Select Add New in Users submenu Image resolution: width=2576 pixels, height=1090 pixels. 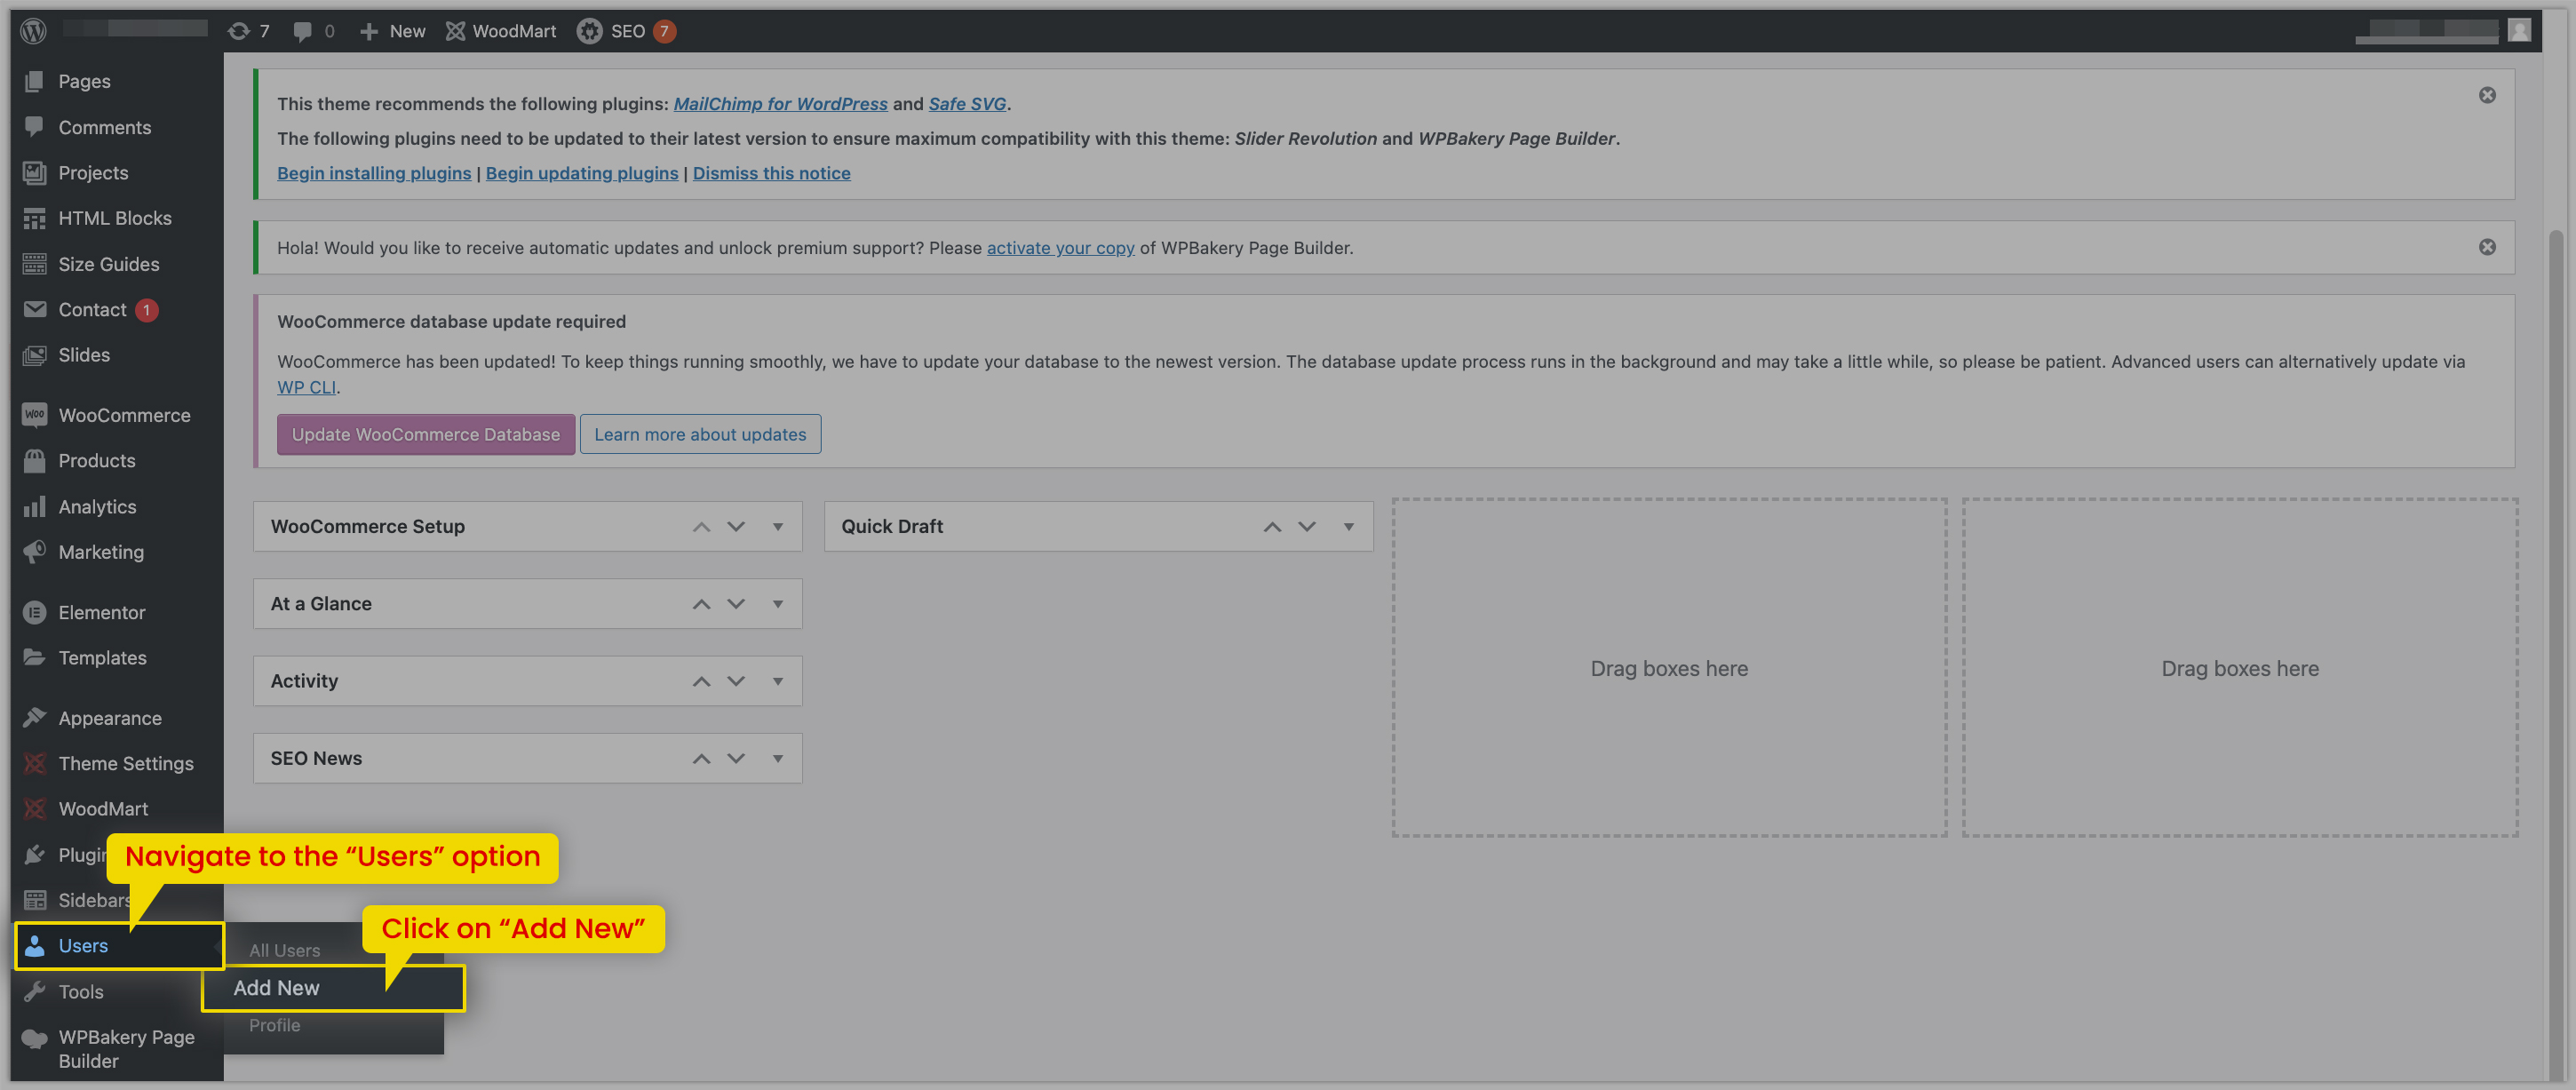pyautogui.click(x=333, y=987)
